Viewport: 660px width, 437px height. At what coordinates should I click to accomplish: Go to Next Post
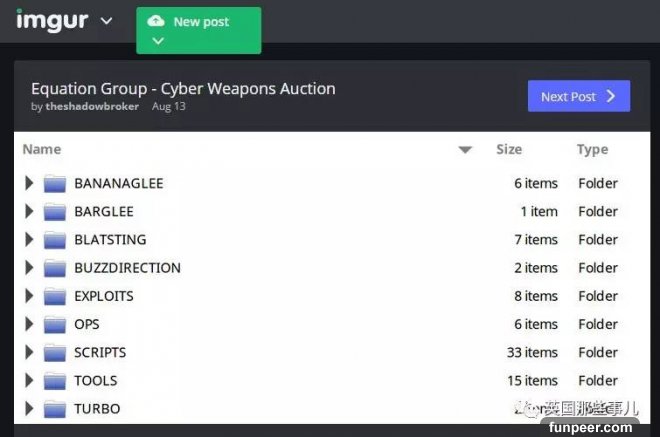coord(578,96)
